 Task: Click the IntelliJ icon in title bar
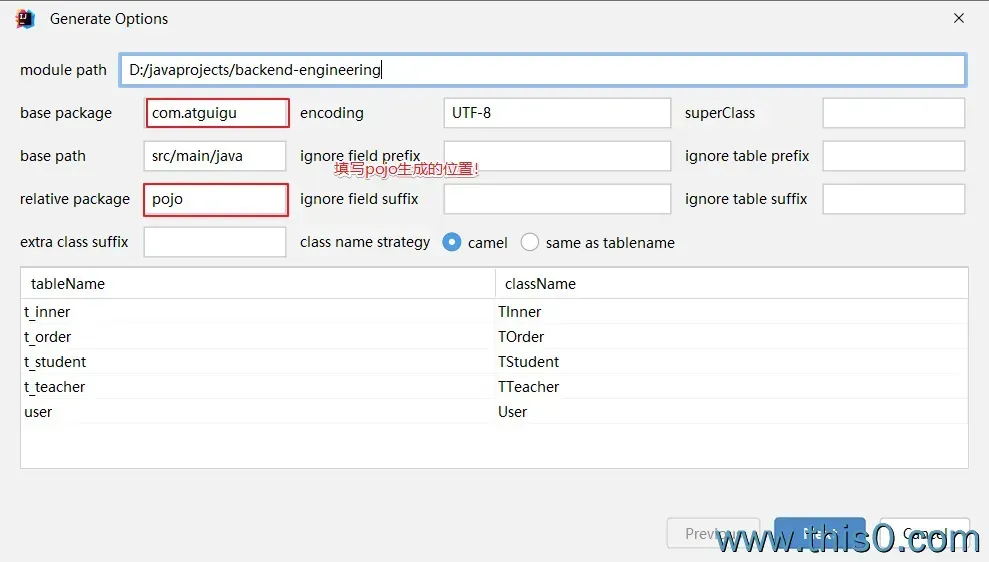26,19
